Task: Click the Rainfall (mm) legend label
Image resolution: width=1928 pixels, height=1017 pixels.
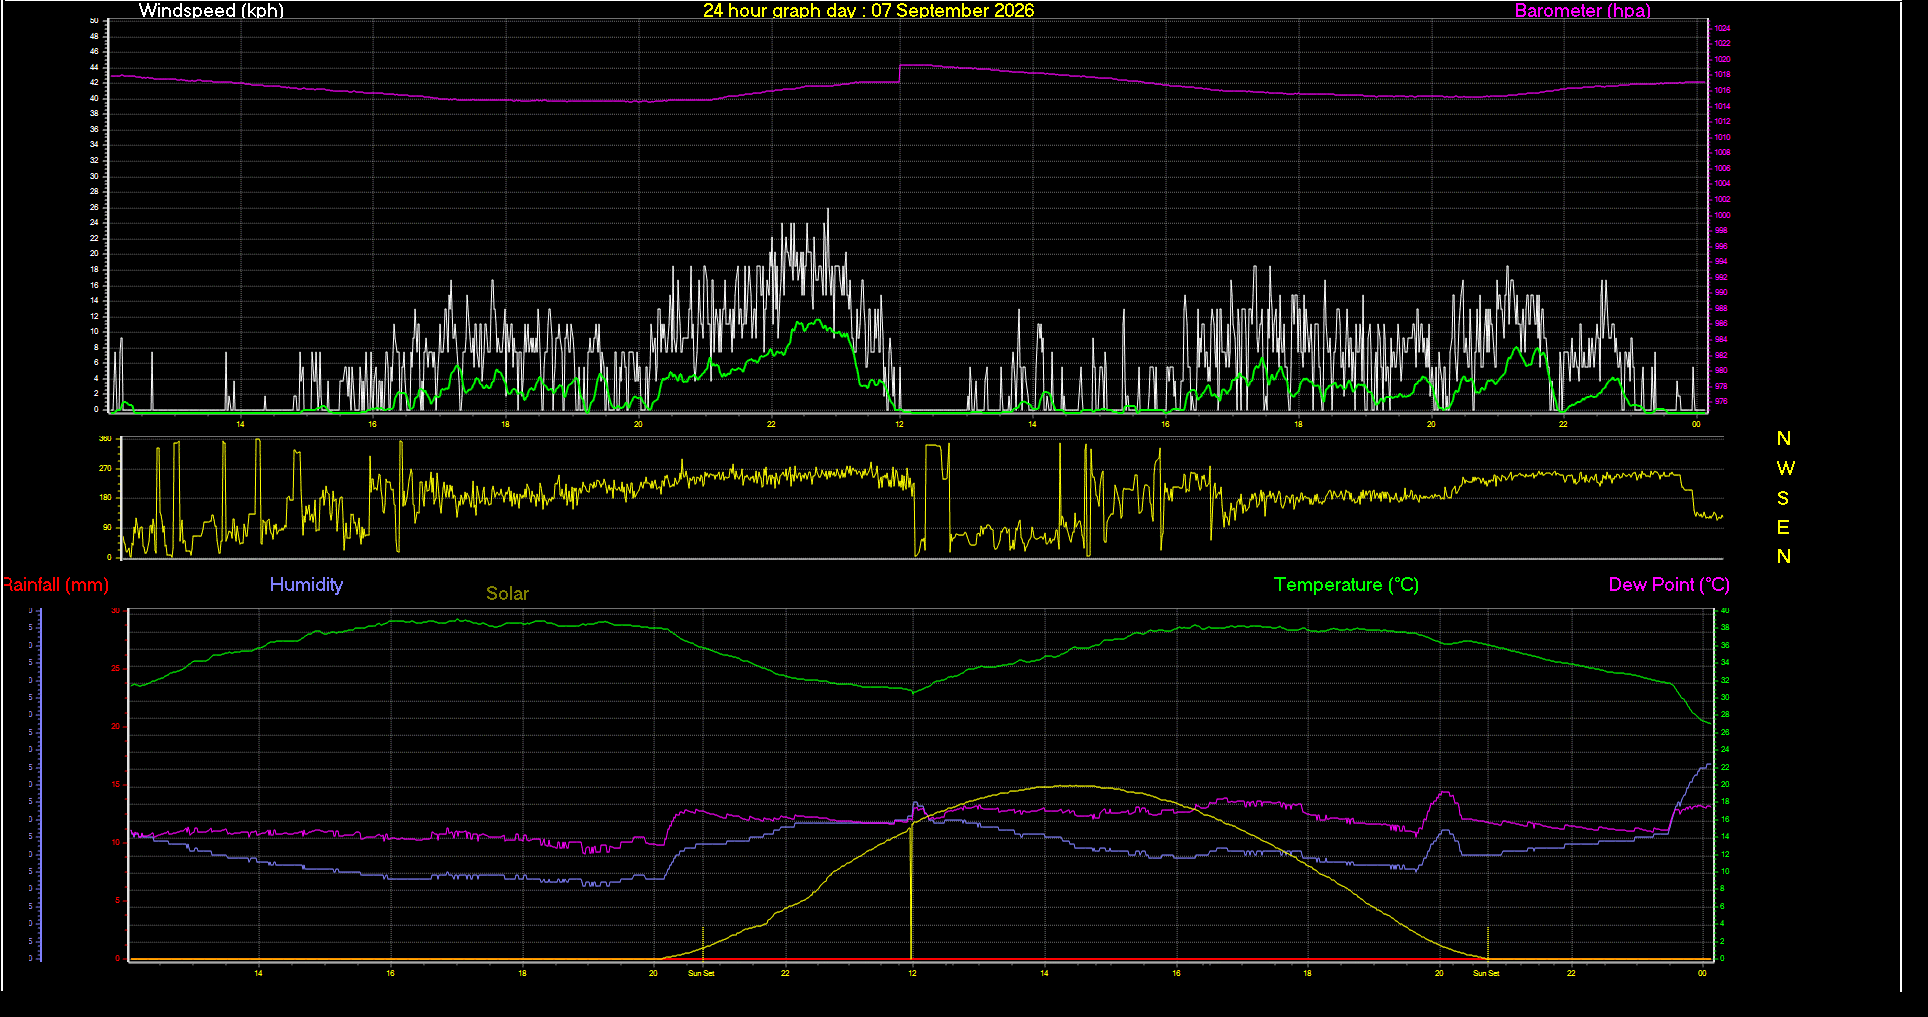Action: coord(55,585)
